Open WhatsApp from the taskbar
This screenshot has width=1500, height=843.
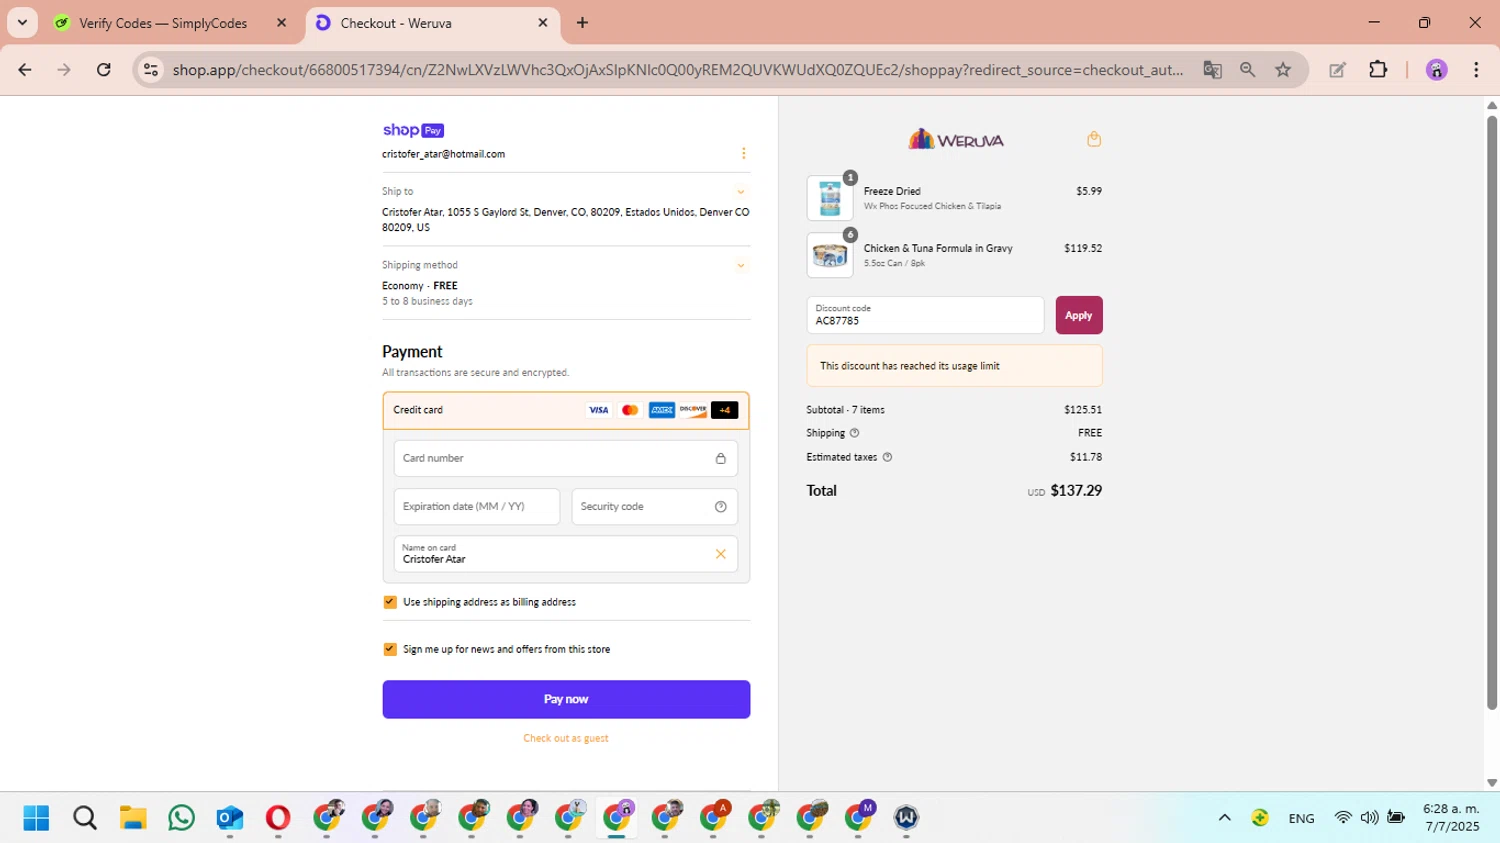[x=181, y=818]
